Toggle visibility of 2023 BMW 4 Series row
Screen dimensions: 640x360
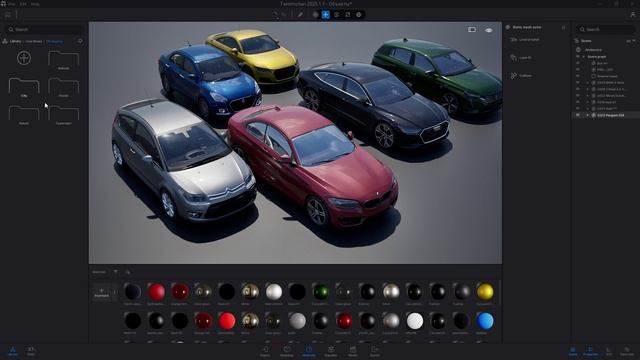[578, 83]
